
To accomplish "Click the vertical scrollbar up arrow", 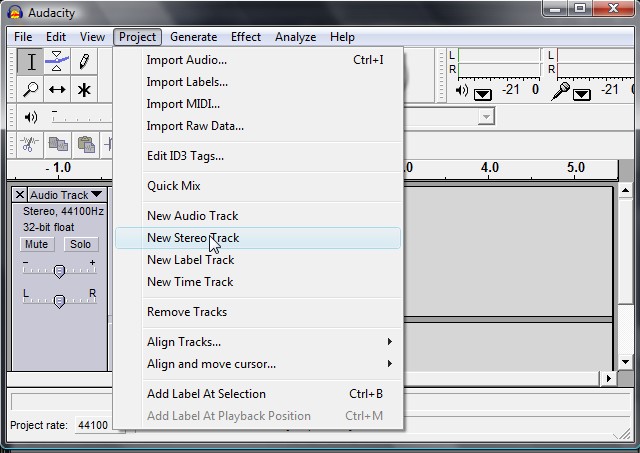I will [625, 190].
